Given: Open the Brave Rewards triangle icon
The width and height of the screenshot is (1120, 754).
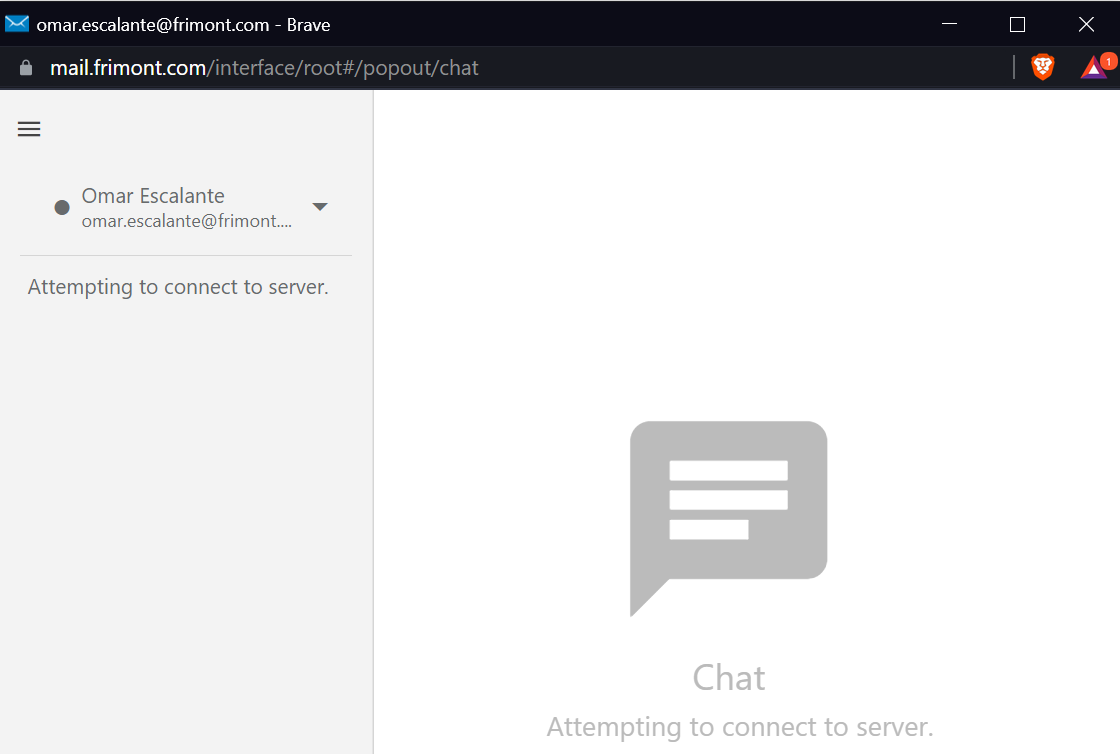Looking at the screenshot, I should pyautogui.click(x=1092, y=69).
